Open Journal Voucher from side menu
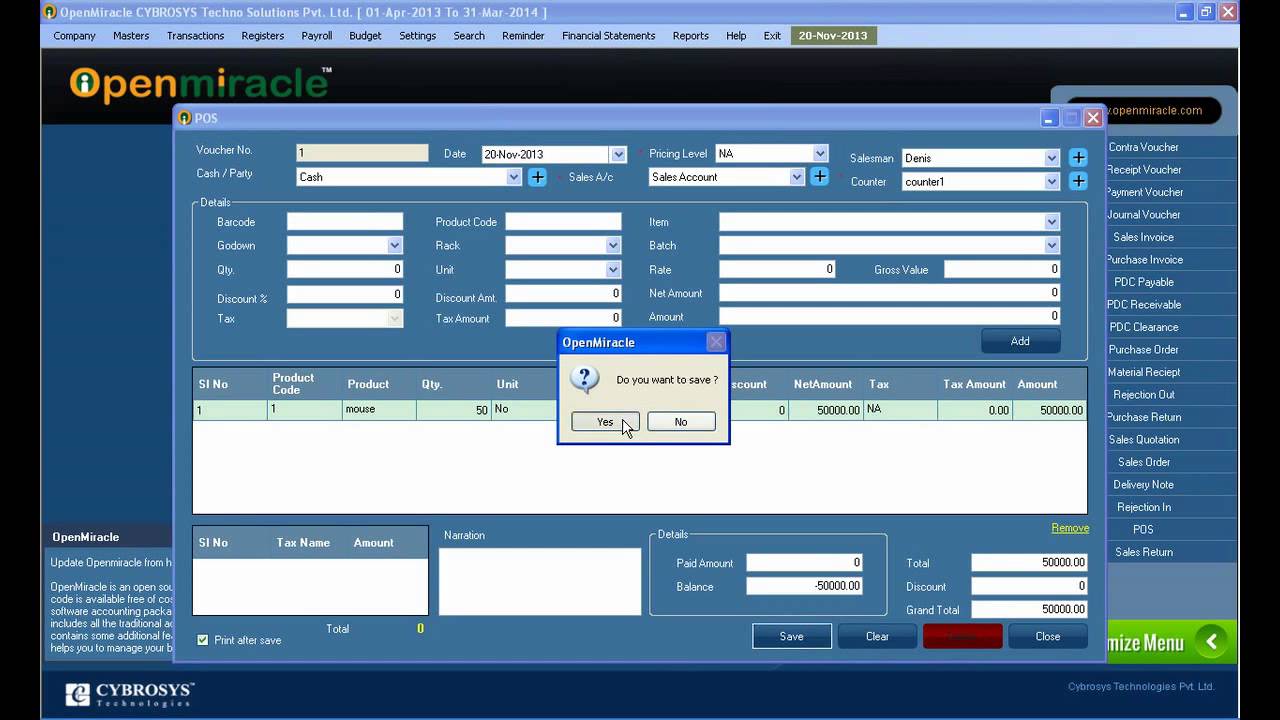1280x720 pixels. (1143, 215)
